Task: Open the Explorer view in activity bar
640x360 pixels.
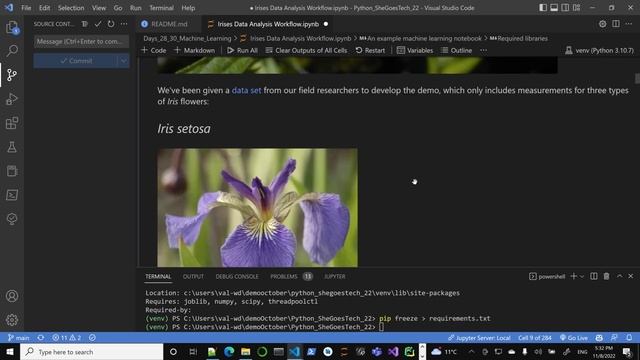Action: pos(12,27)
